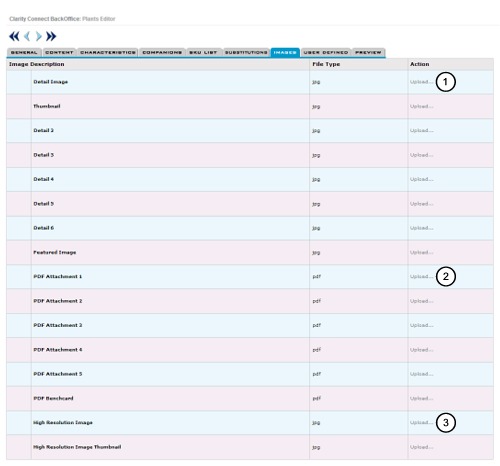The image size is (500, 466).
Task: Select the Substitutions tab
Action: click(x=246, y=53)
